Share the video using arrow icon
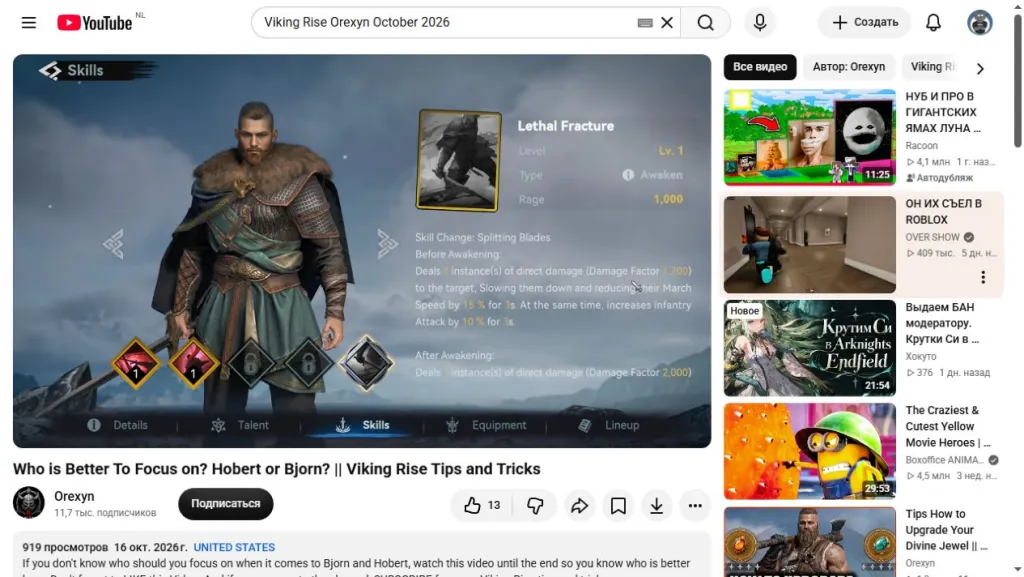 579,505
